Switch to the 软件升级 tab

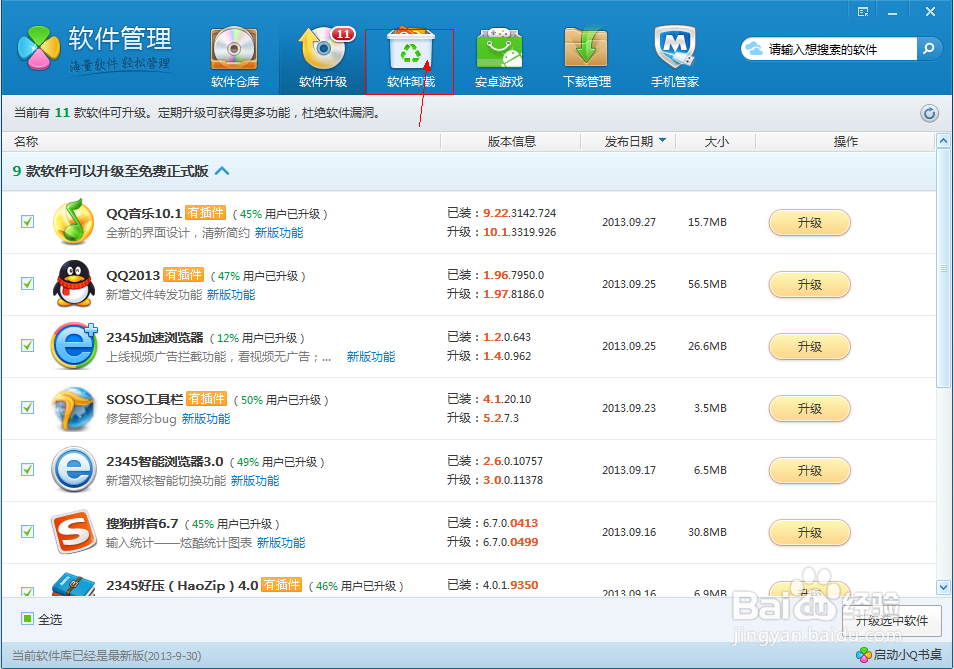323,58
